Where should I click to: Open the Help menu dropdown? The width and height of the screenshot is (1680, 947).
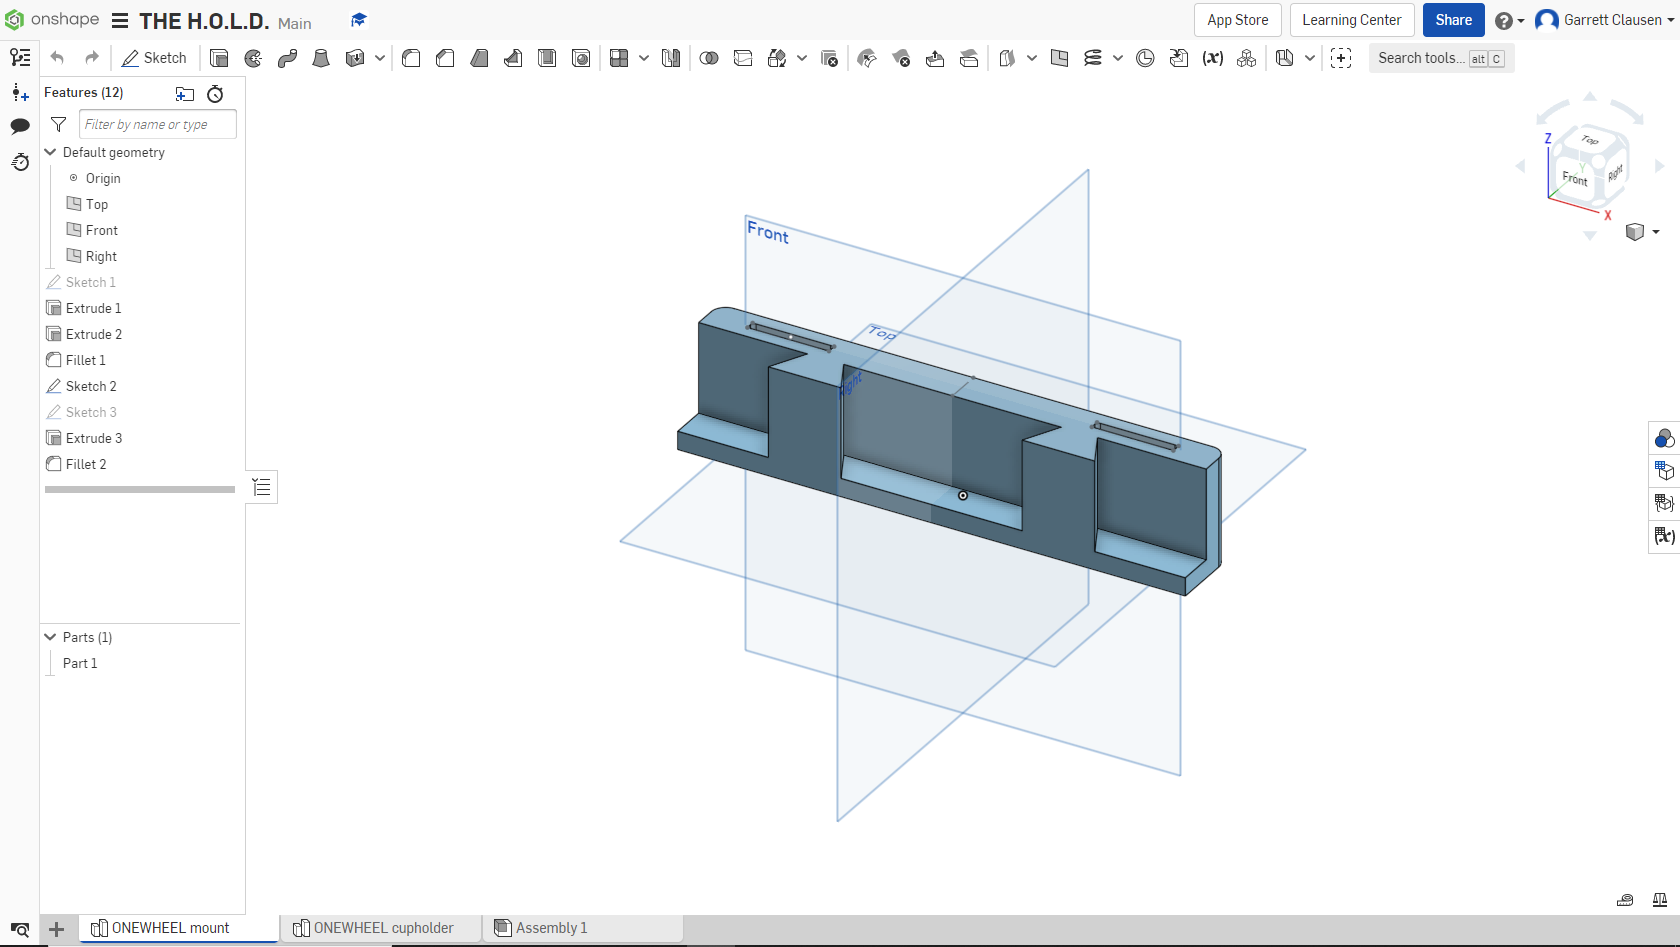tap(1510, 21)
